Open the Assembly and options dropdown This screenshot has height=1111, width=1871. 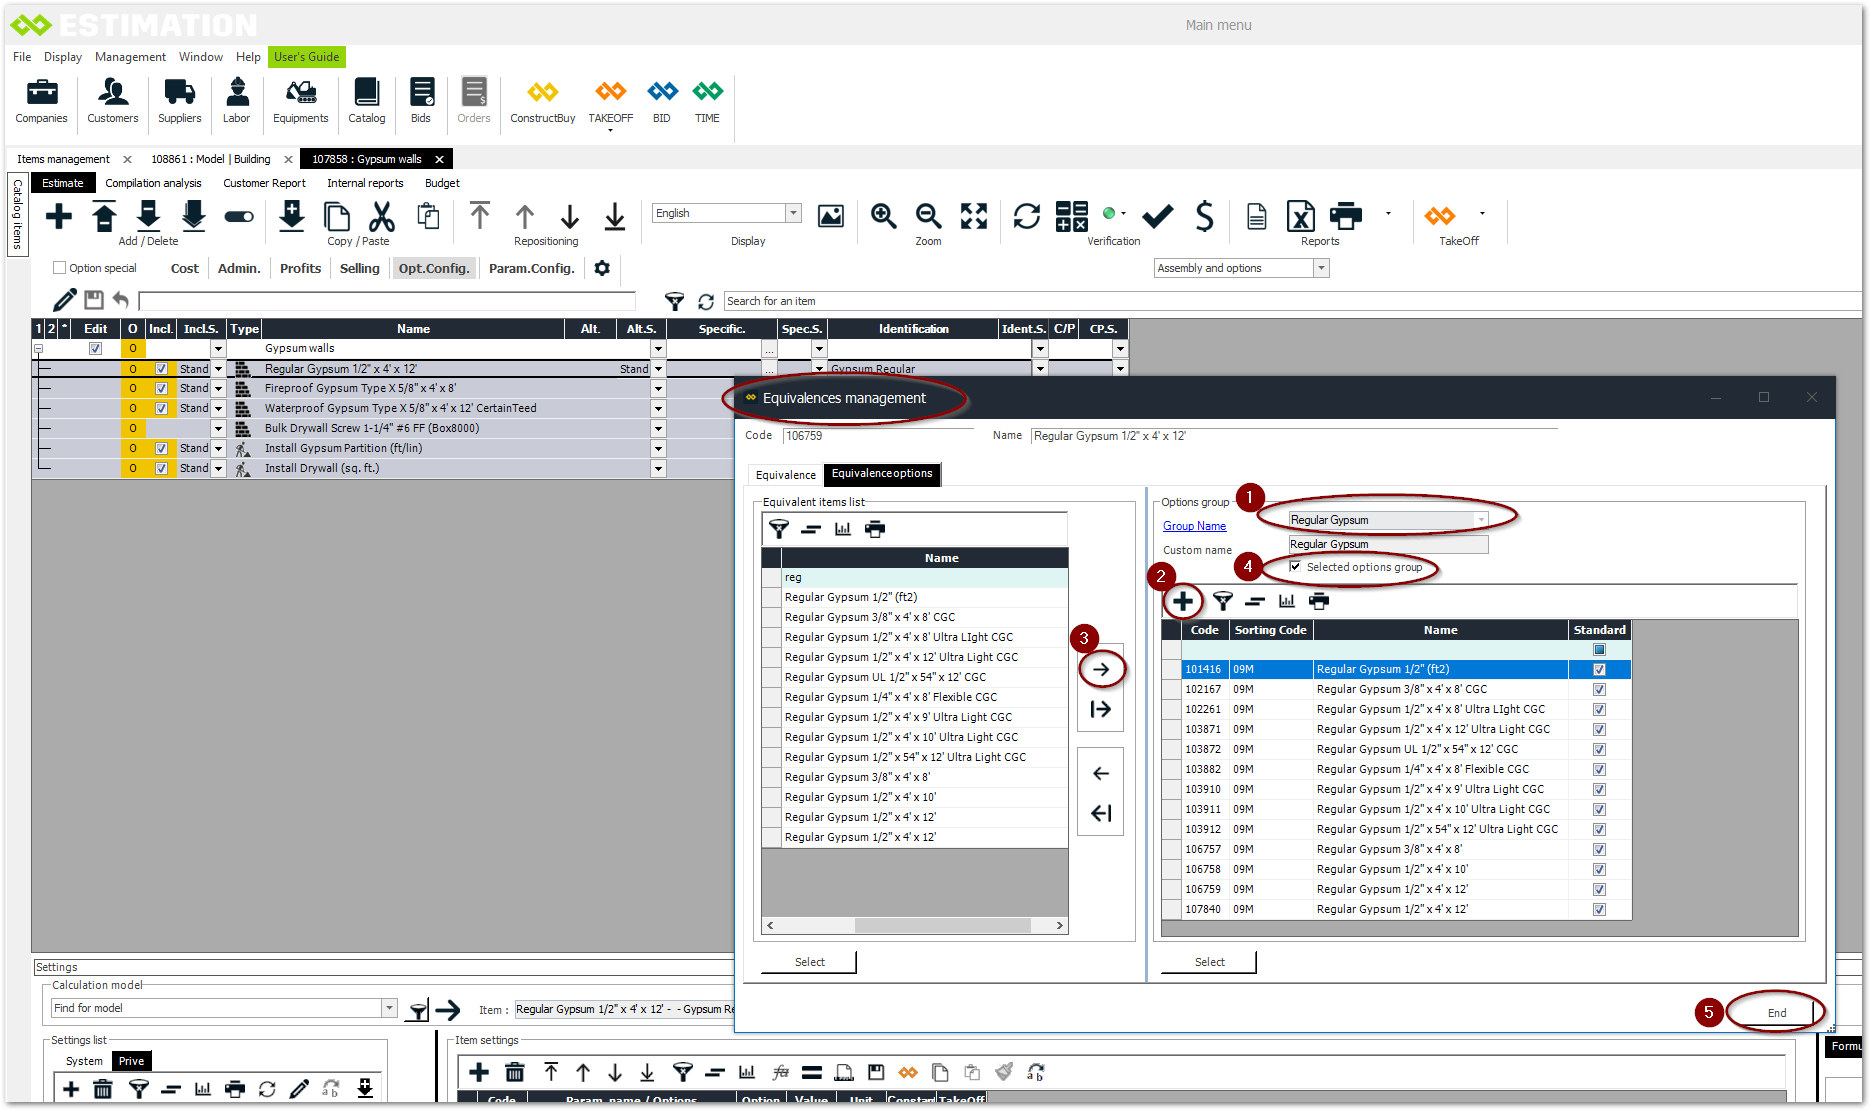(x=1321, y=268)
